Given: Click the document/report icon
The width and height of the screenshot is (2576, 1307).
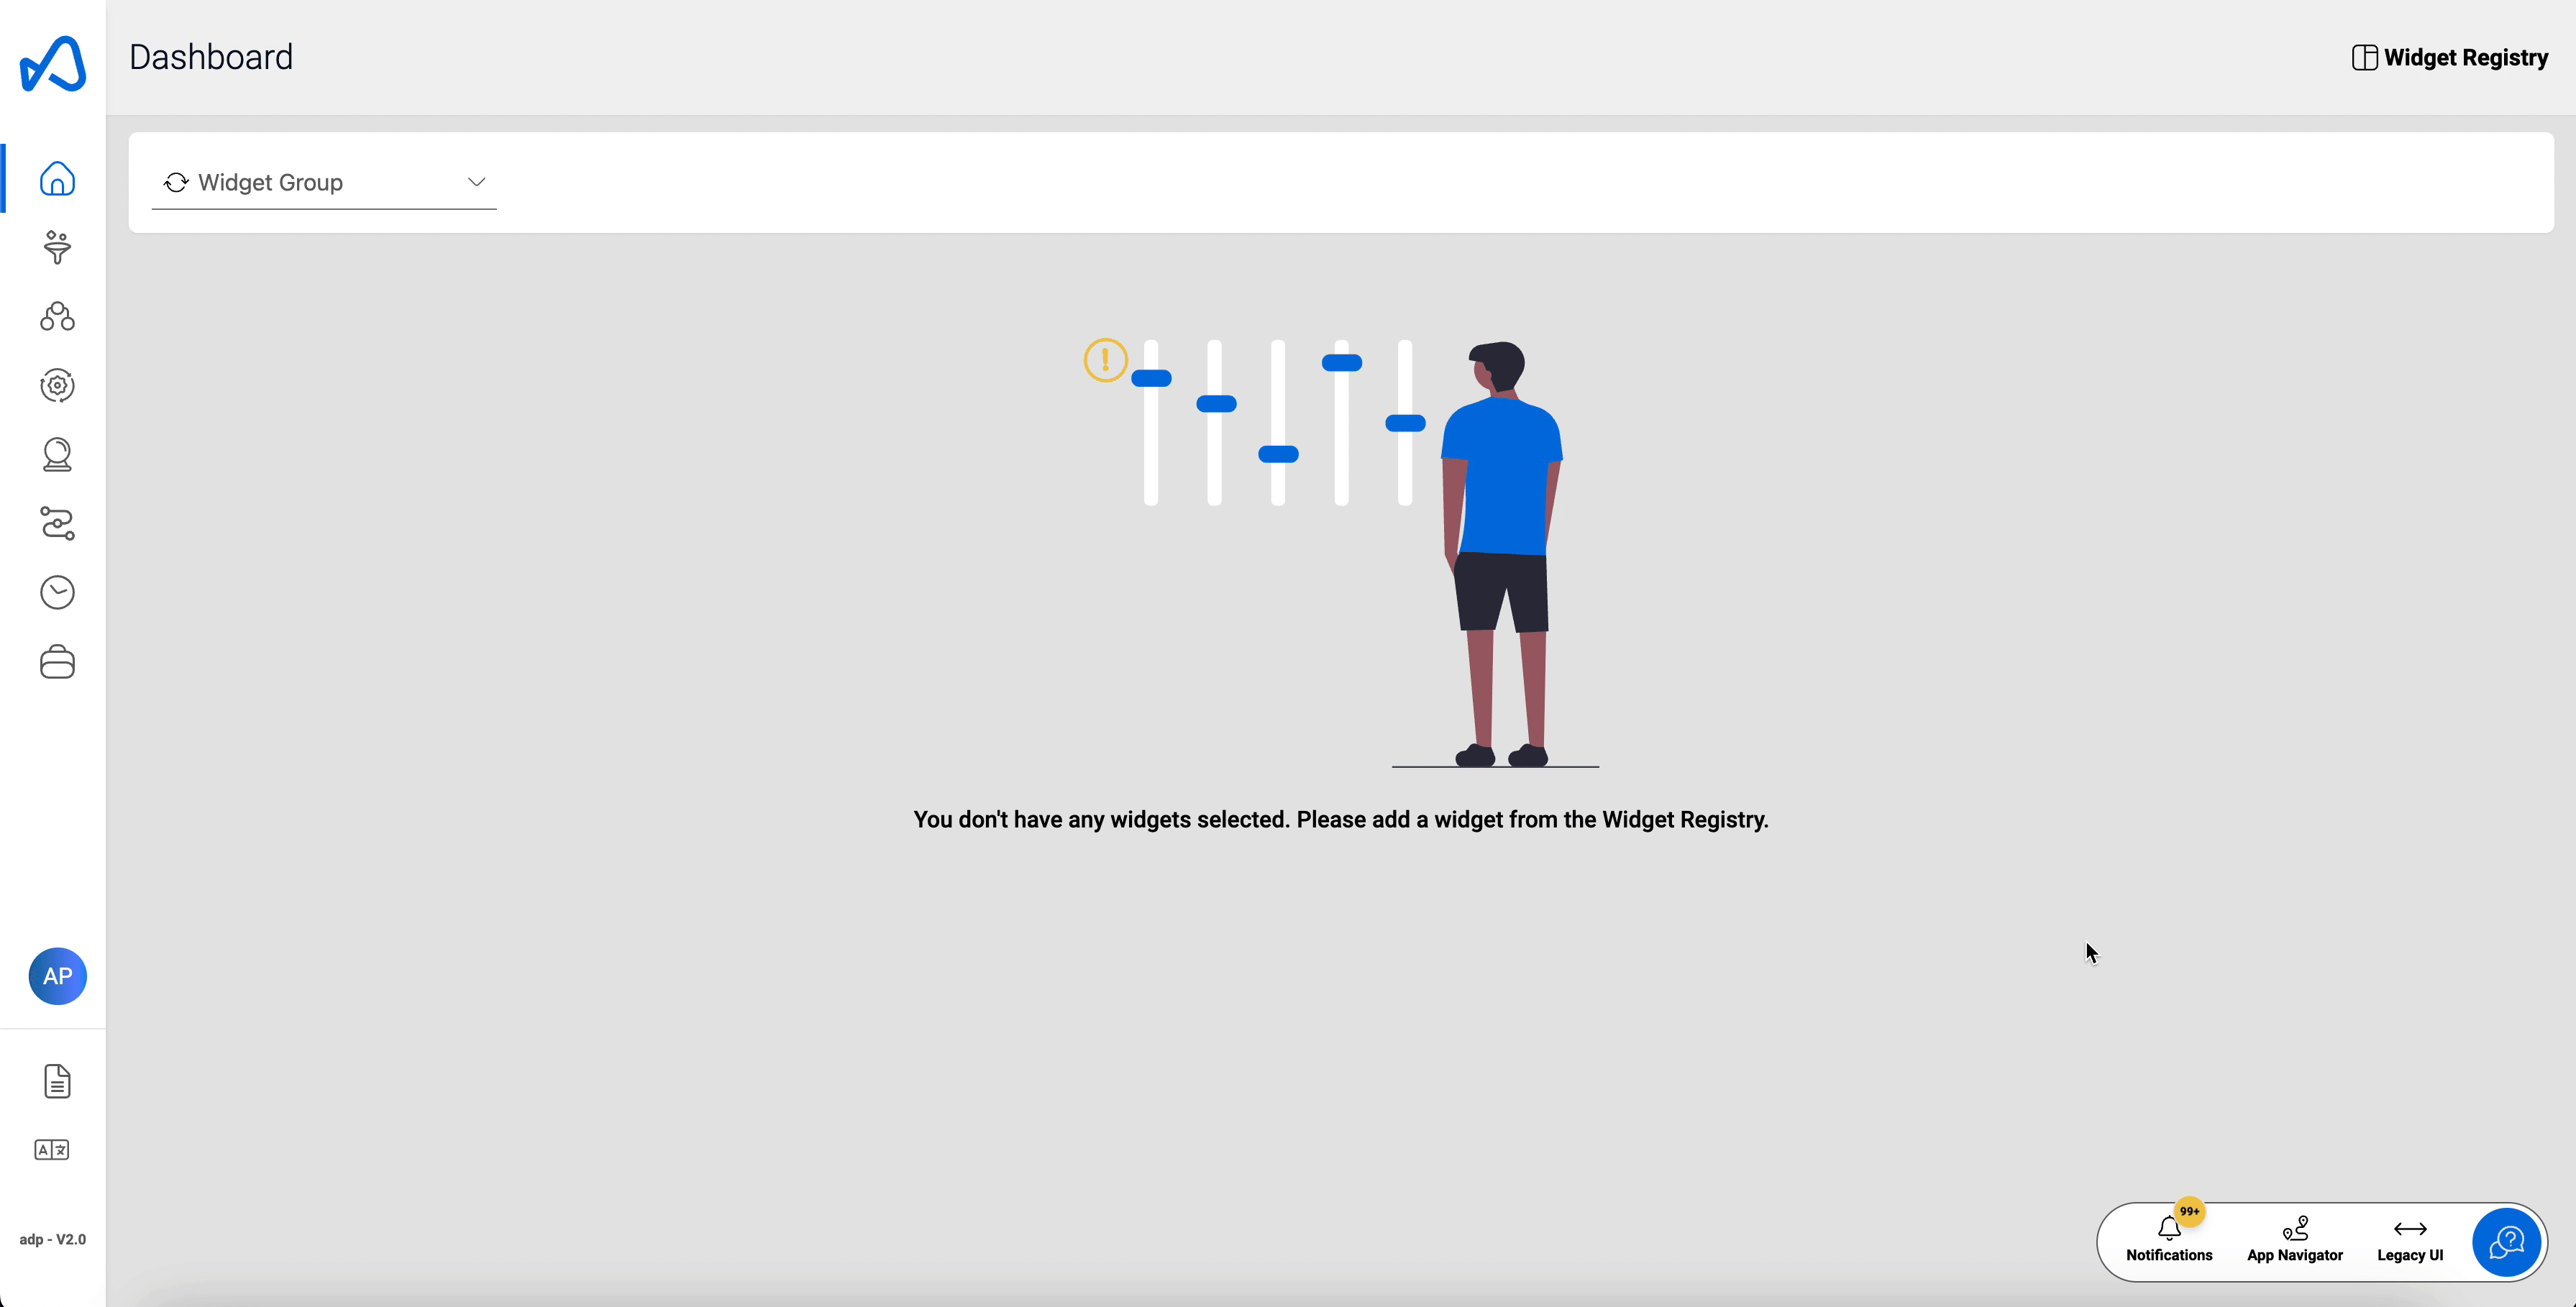Looking at the screenshot, I should (x=55, y=1082).
